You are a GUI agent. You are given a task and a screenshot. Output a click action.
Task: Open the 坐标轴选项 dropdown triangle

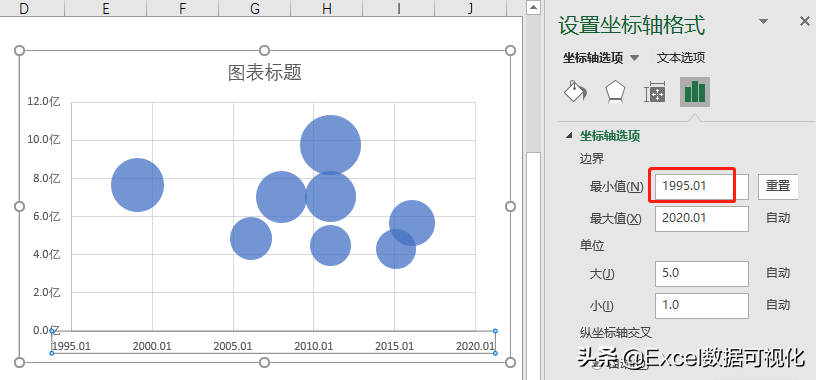coord(634,58)
